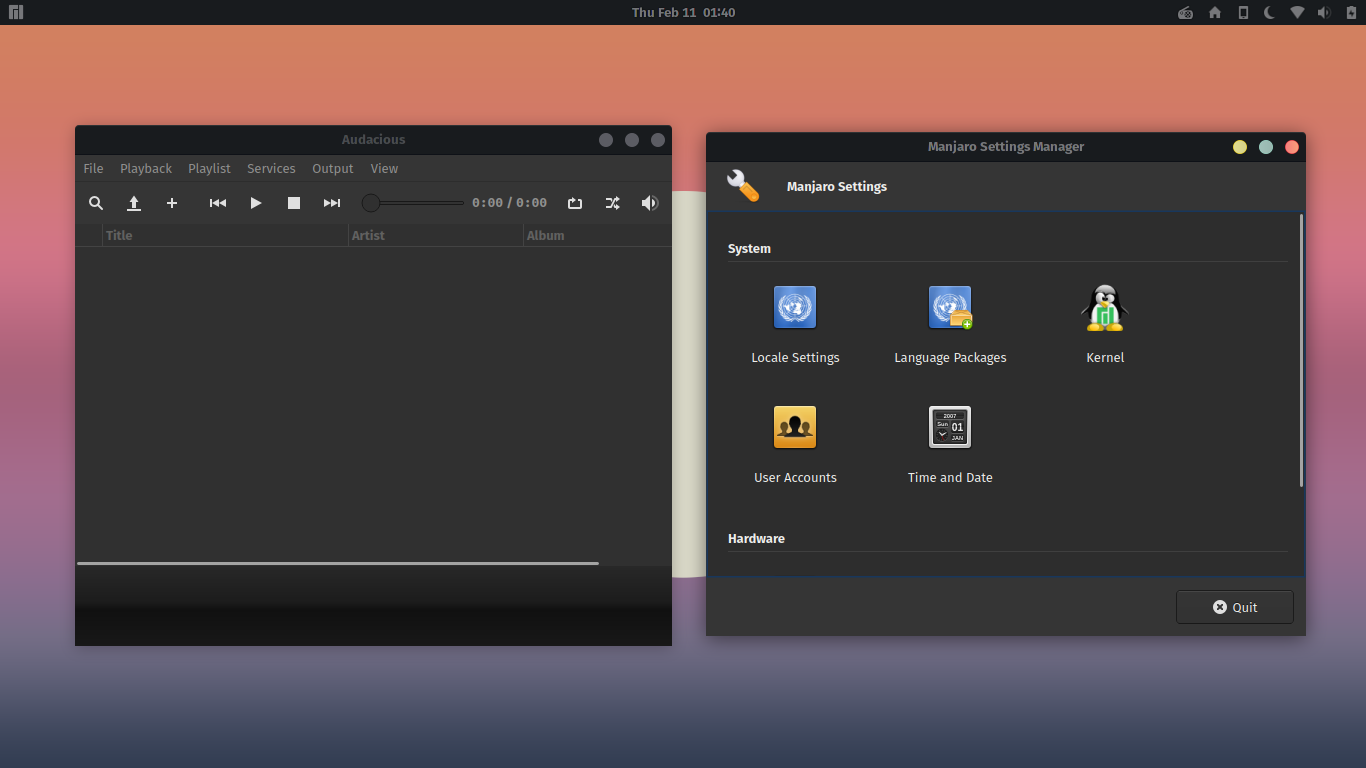Open the Kernel management settings
Image resolution: width=1366 pixels, height=768 pixels.
[1105, 307]
